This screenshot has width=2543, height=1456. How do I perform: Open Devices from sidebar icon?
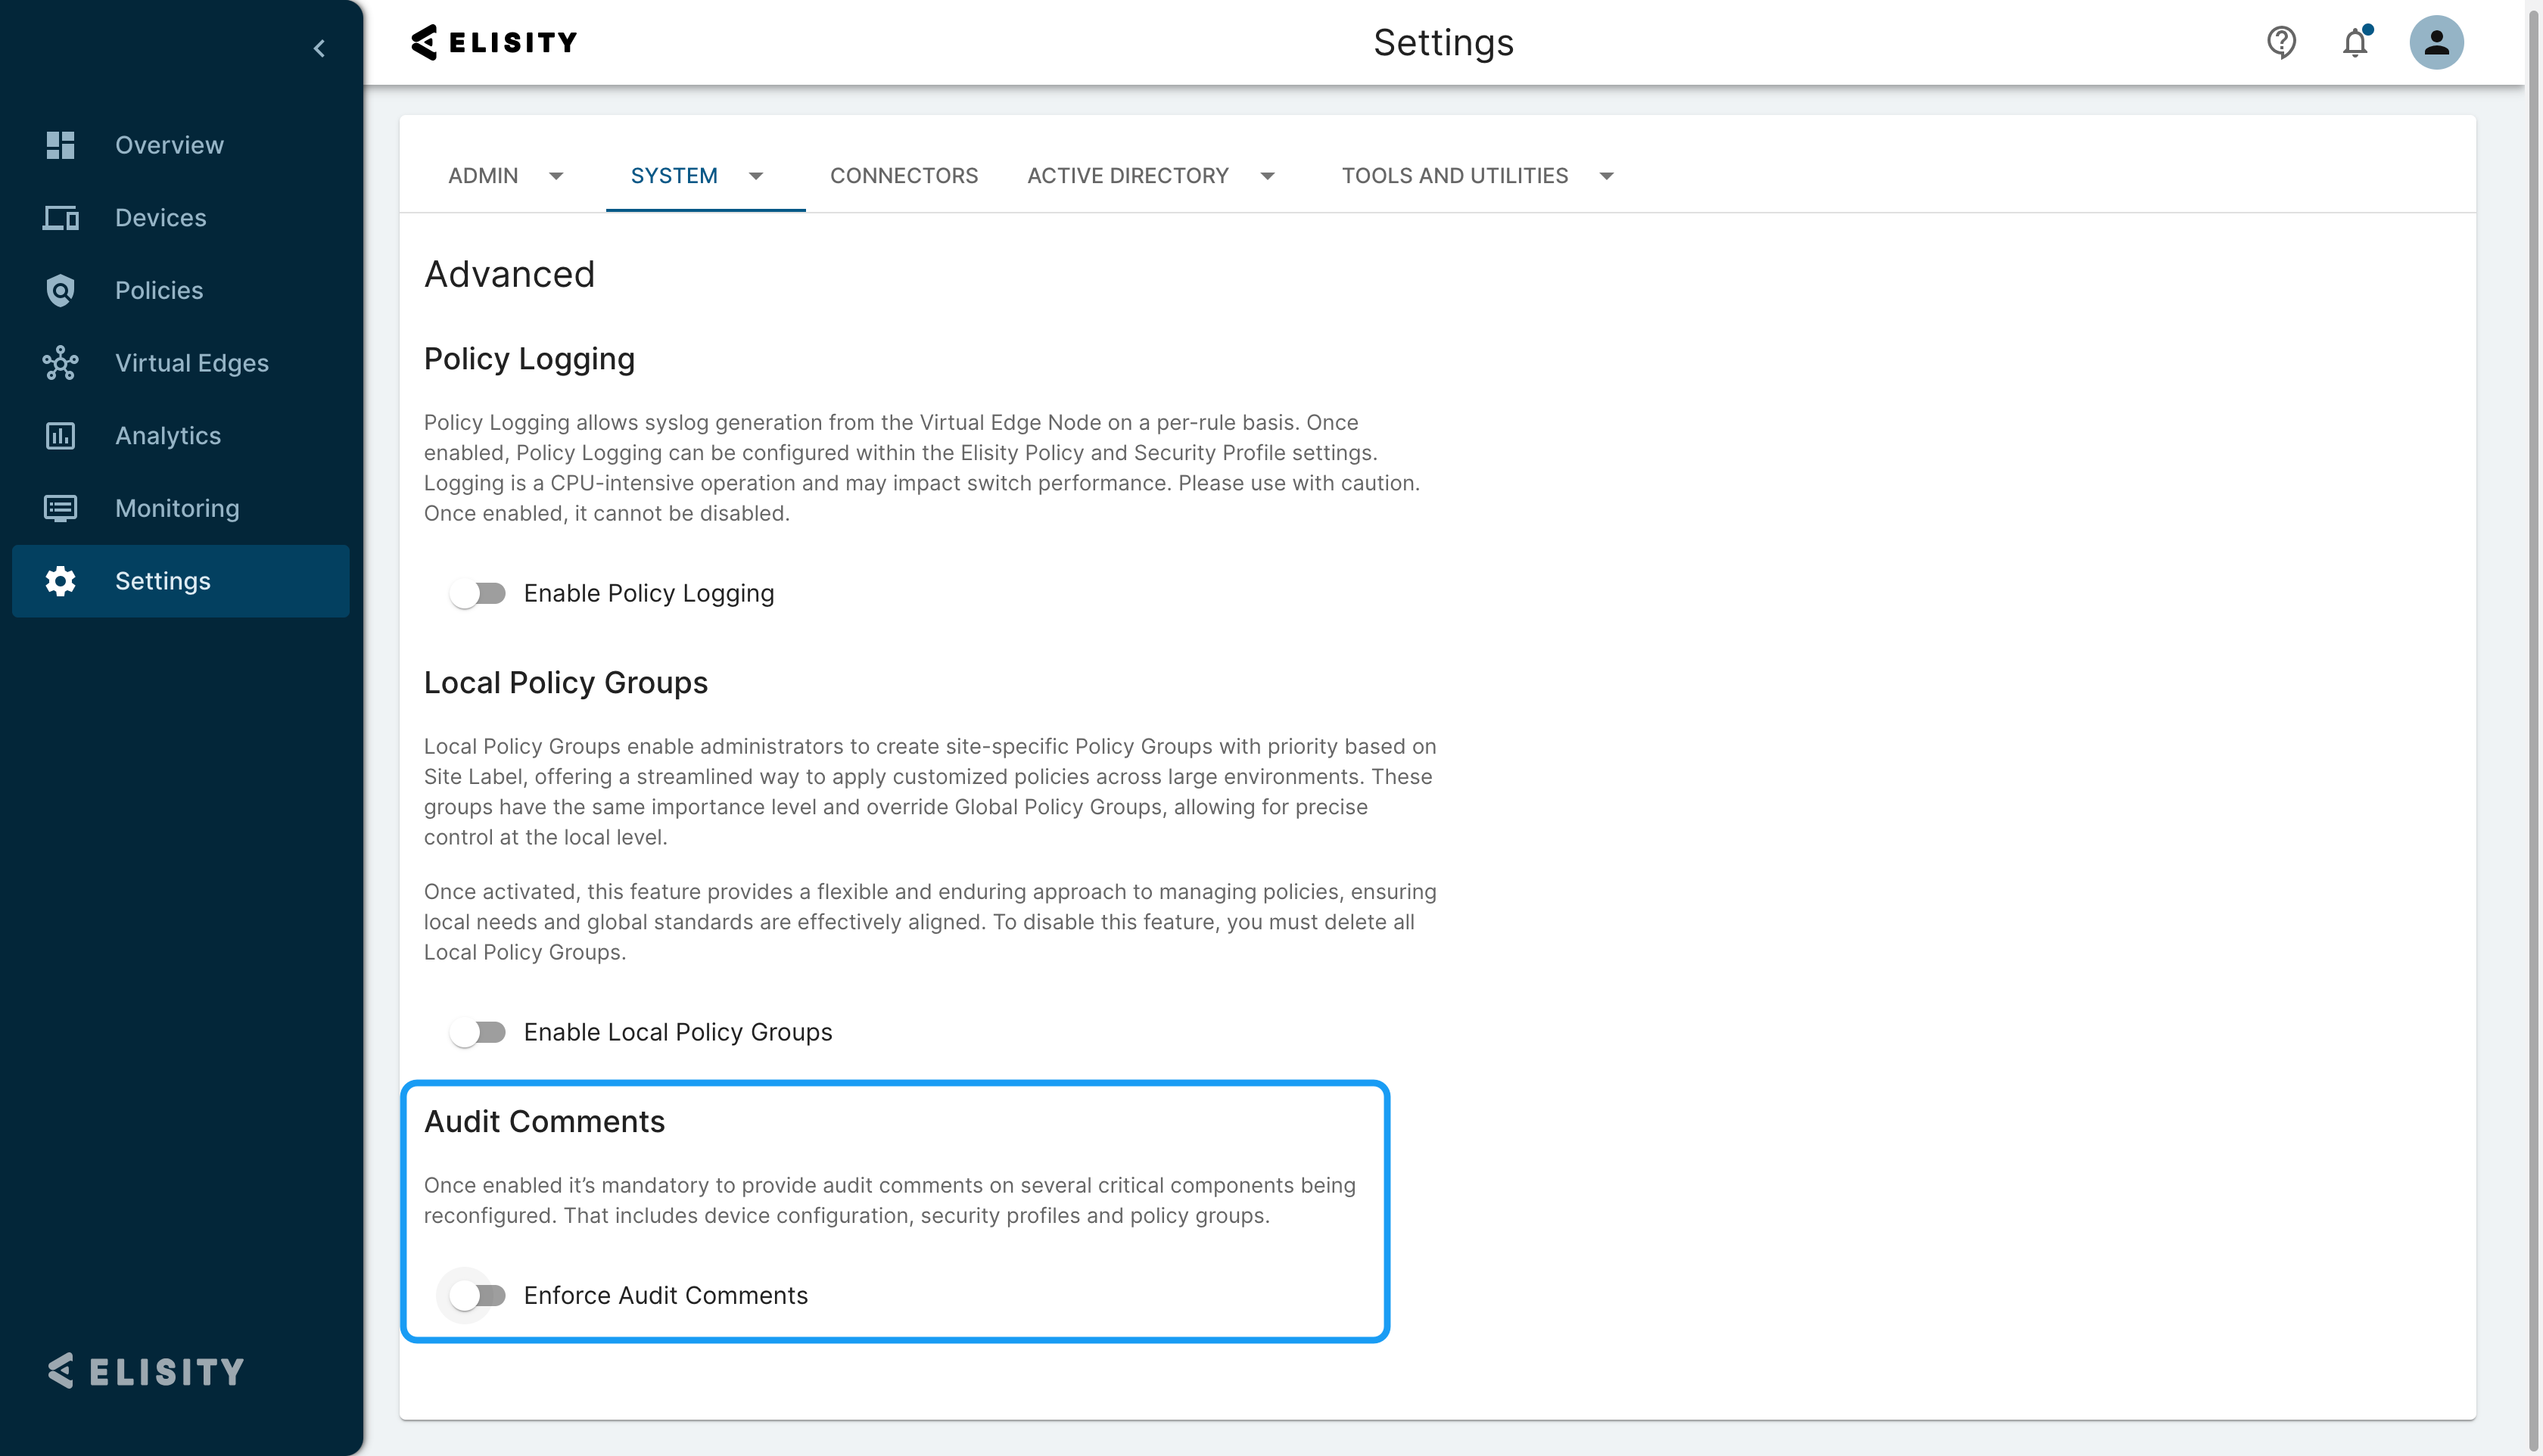pos(60,218)
